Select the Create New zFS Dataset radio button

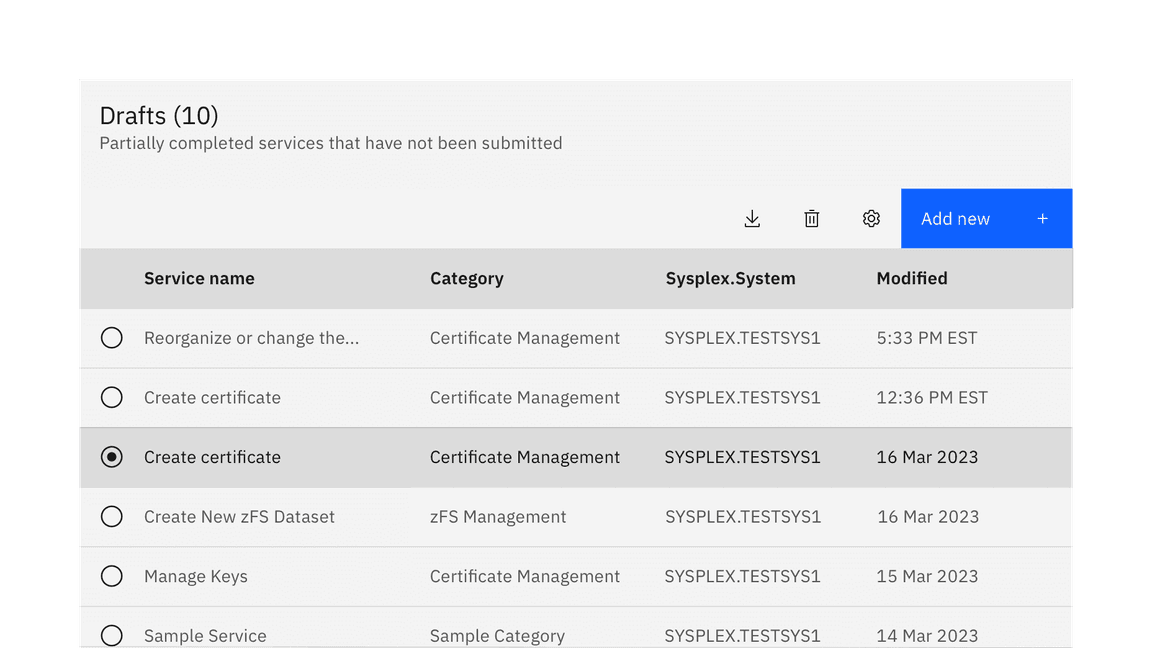pyautogui.click(x=111, y=516)
